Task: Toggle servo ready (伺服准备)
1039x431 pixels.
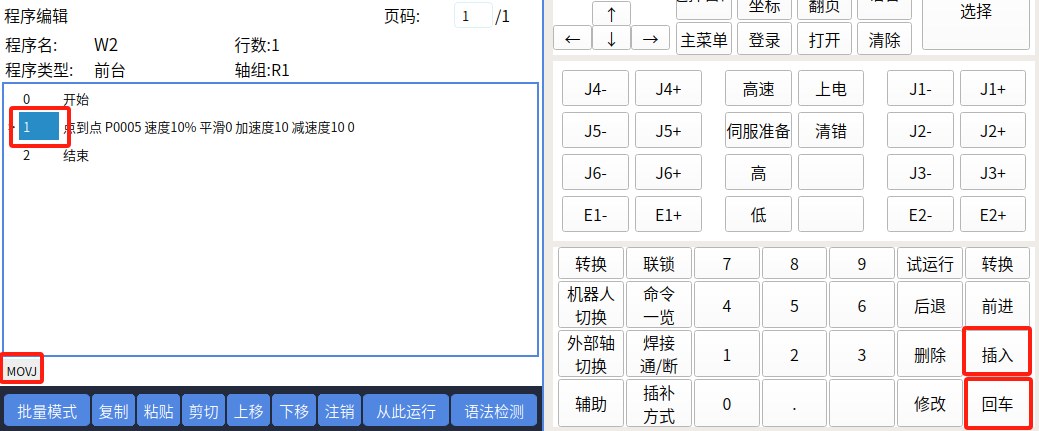Action: [758, 131]
